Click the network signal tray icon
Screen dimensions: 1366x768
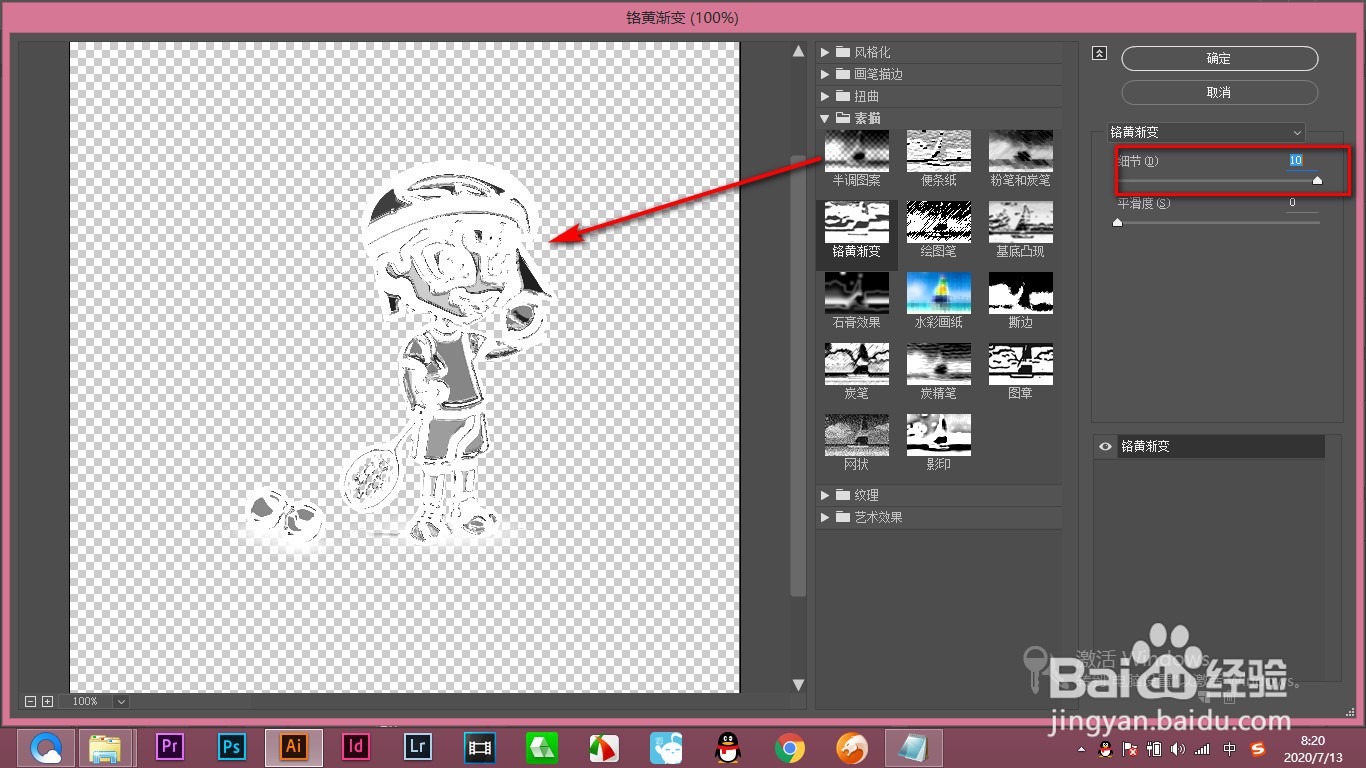[x=1202, y=748]
